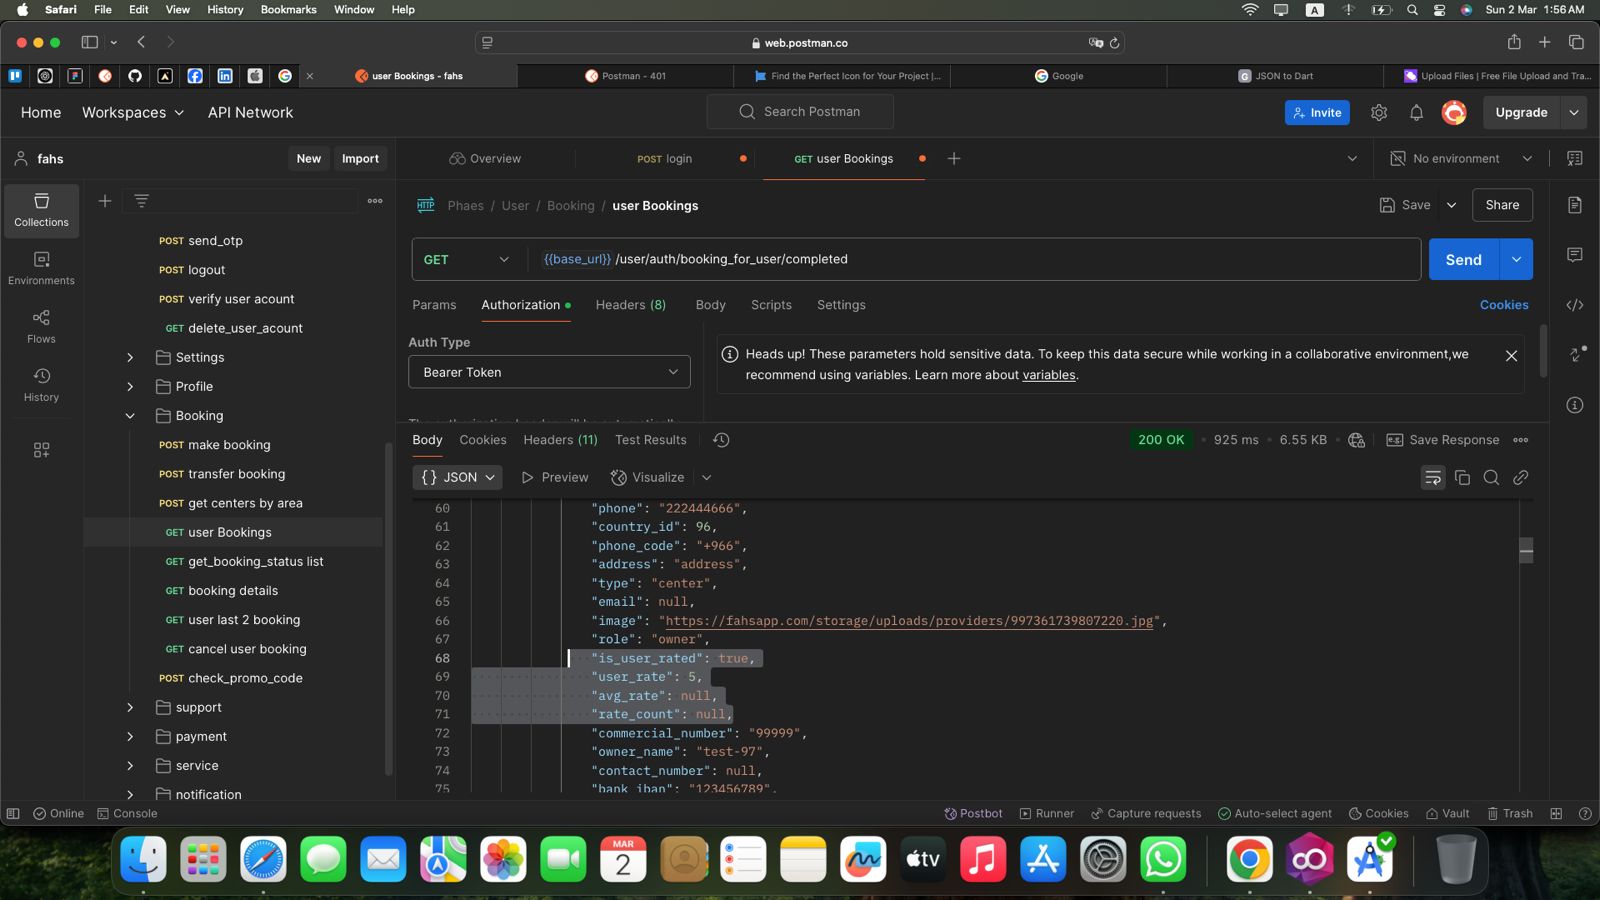
Task: Click the Send button
Action: coord(1462,259)
